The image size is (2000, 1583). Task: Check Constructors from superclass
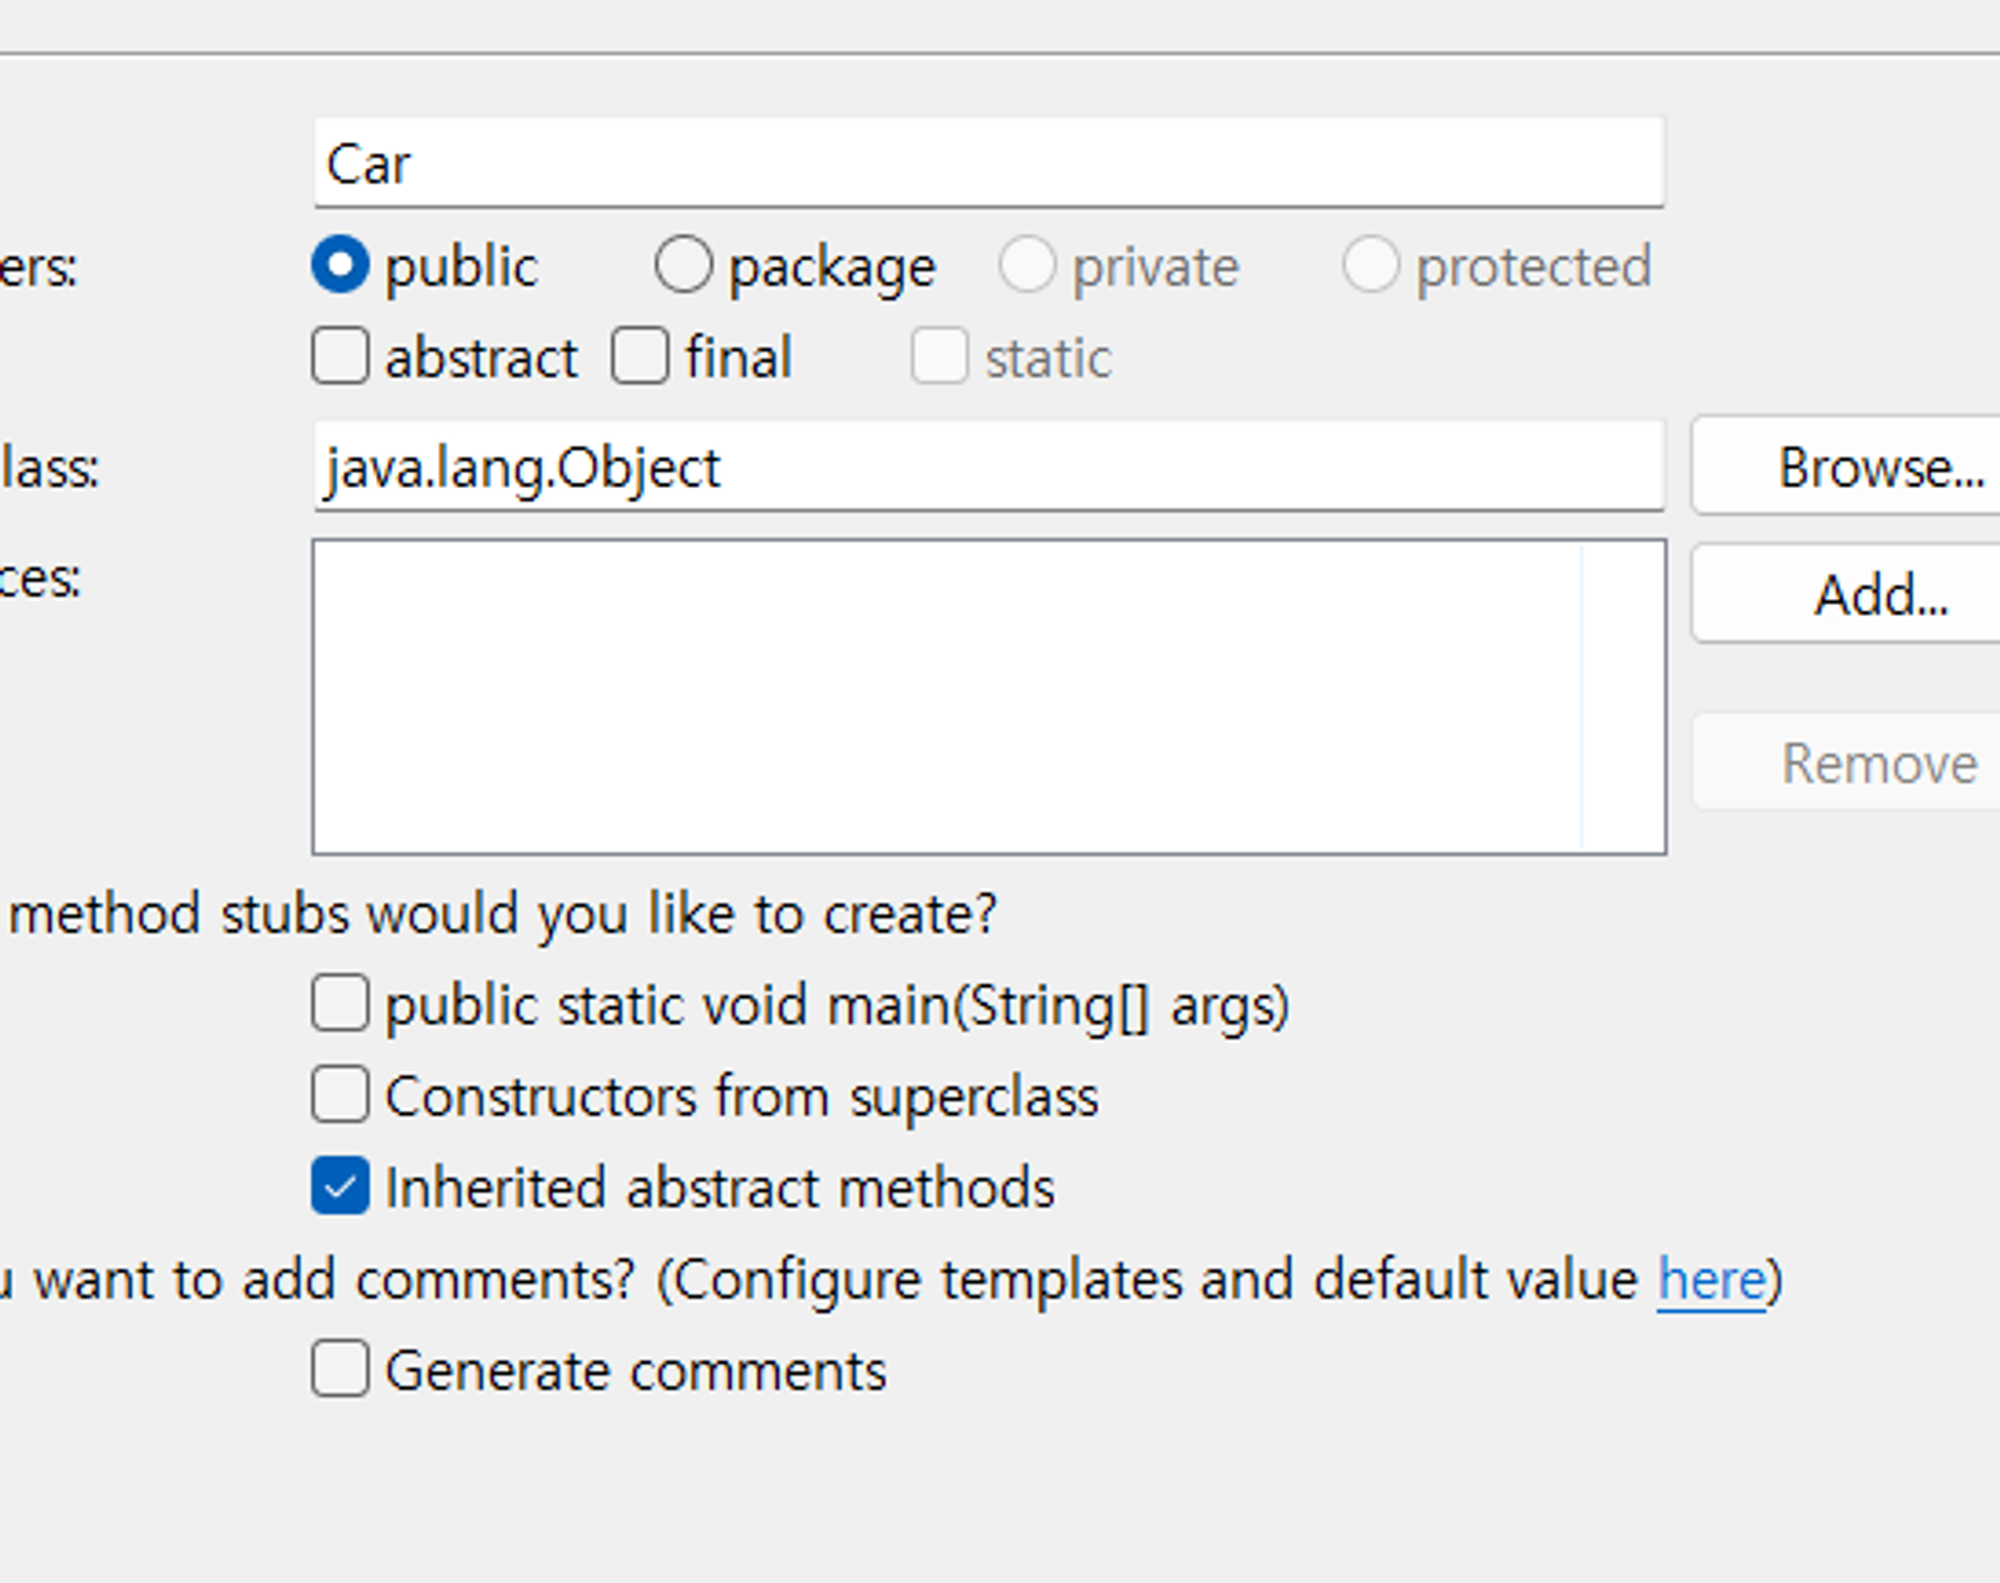tap(340, 1096)
